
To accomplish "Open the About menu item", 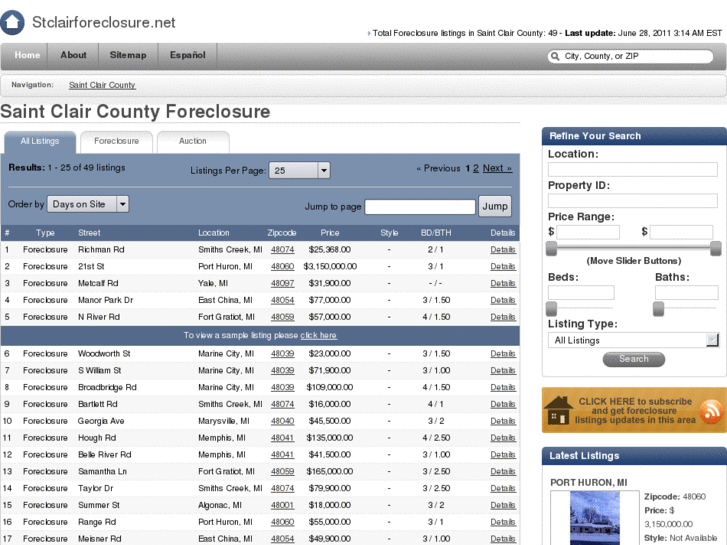I will point(73,55).
